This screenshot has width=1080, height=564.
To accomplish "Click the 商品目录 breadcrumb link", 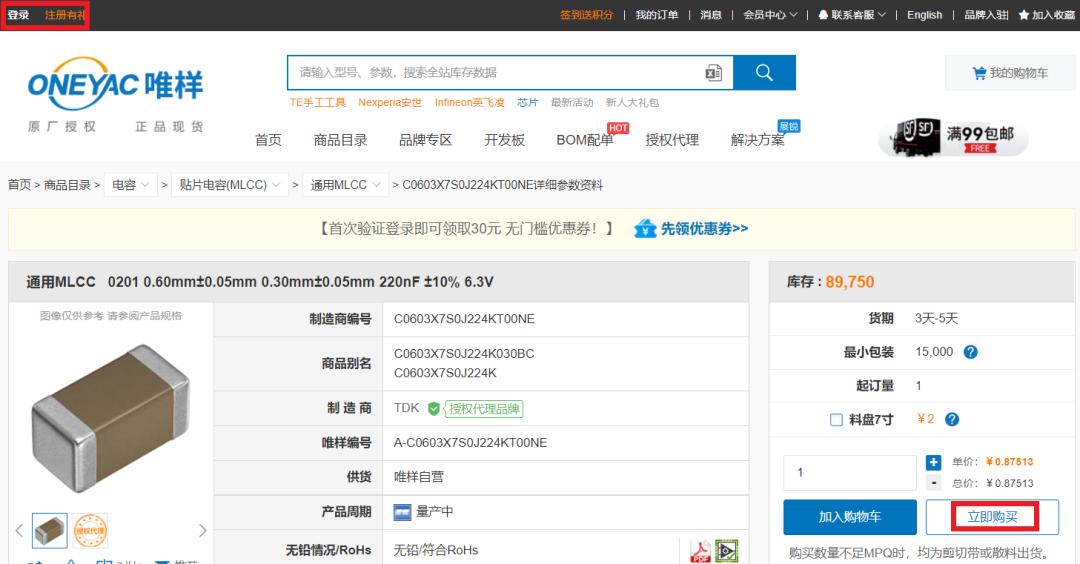I will (68, 185).
